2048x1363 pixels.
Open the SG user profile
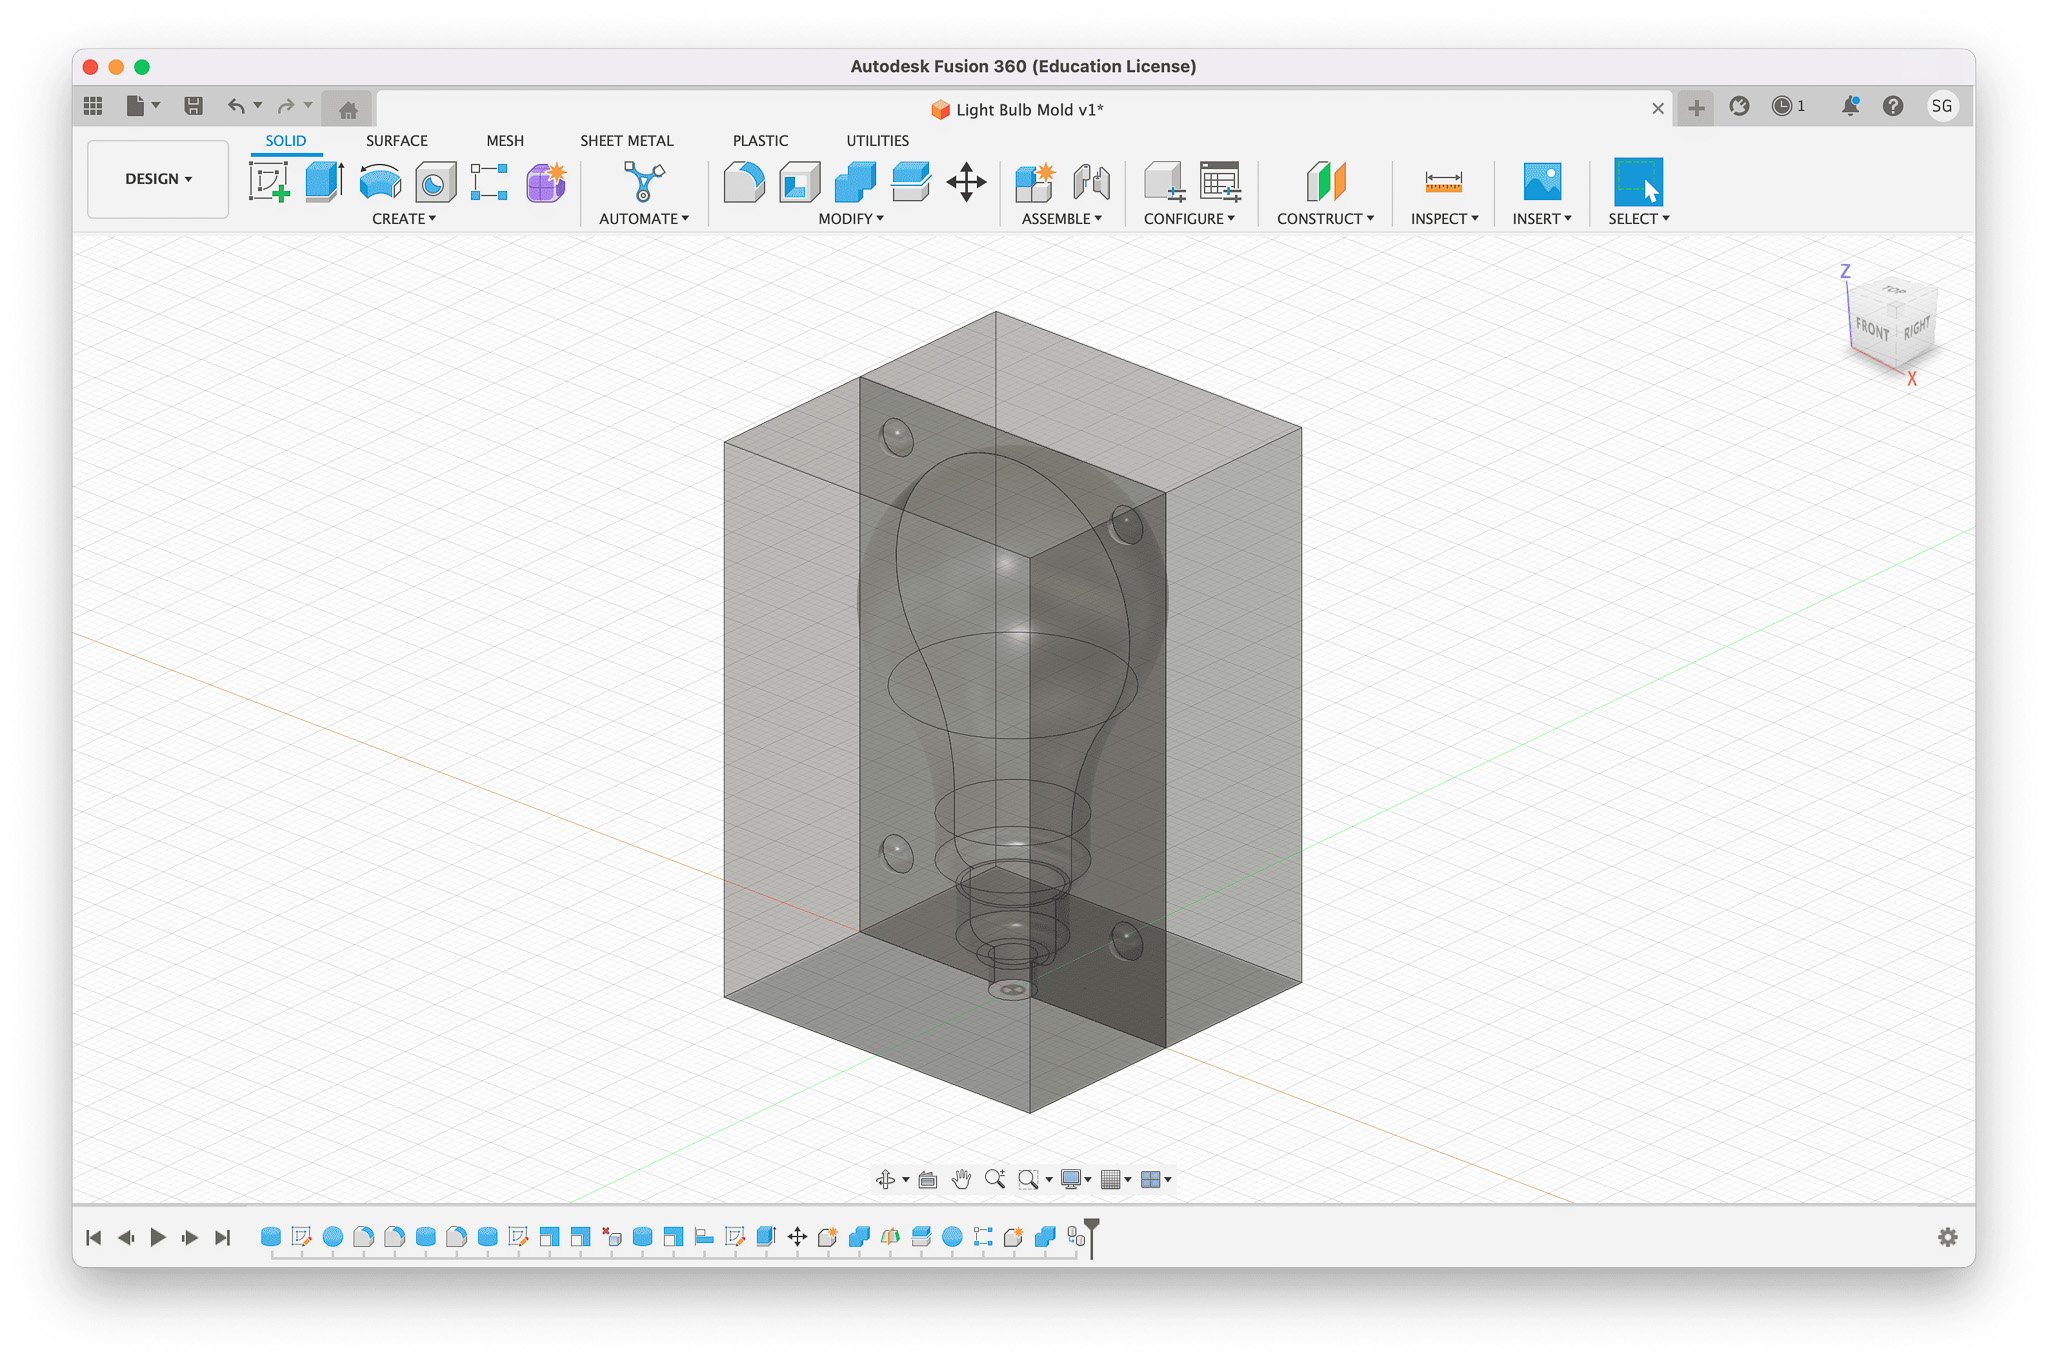[x=1942, y=106]
